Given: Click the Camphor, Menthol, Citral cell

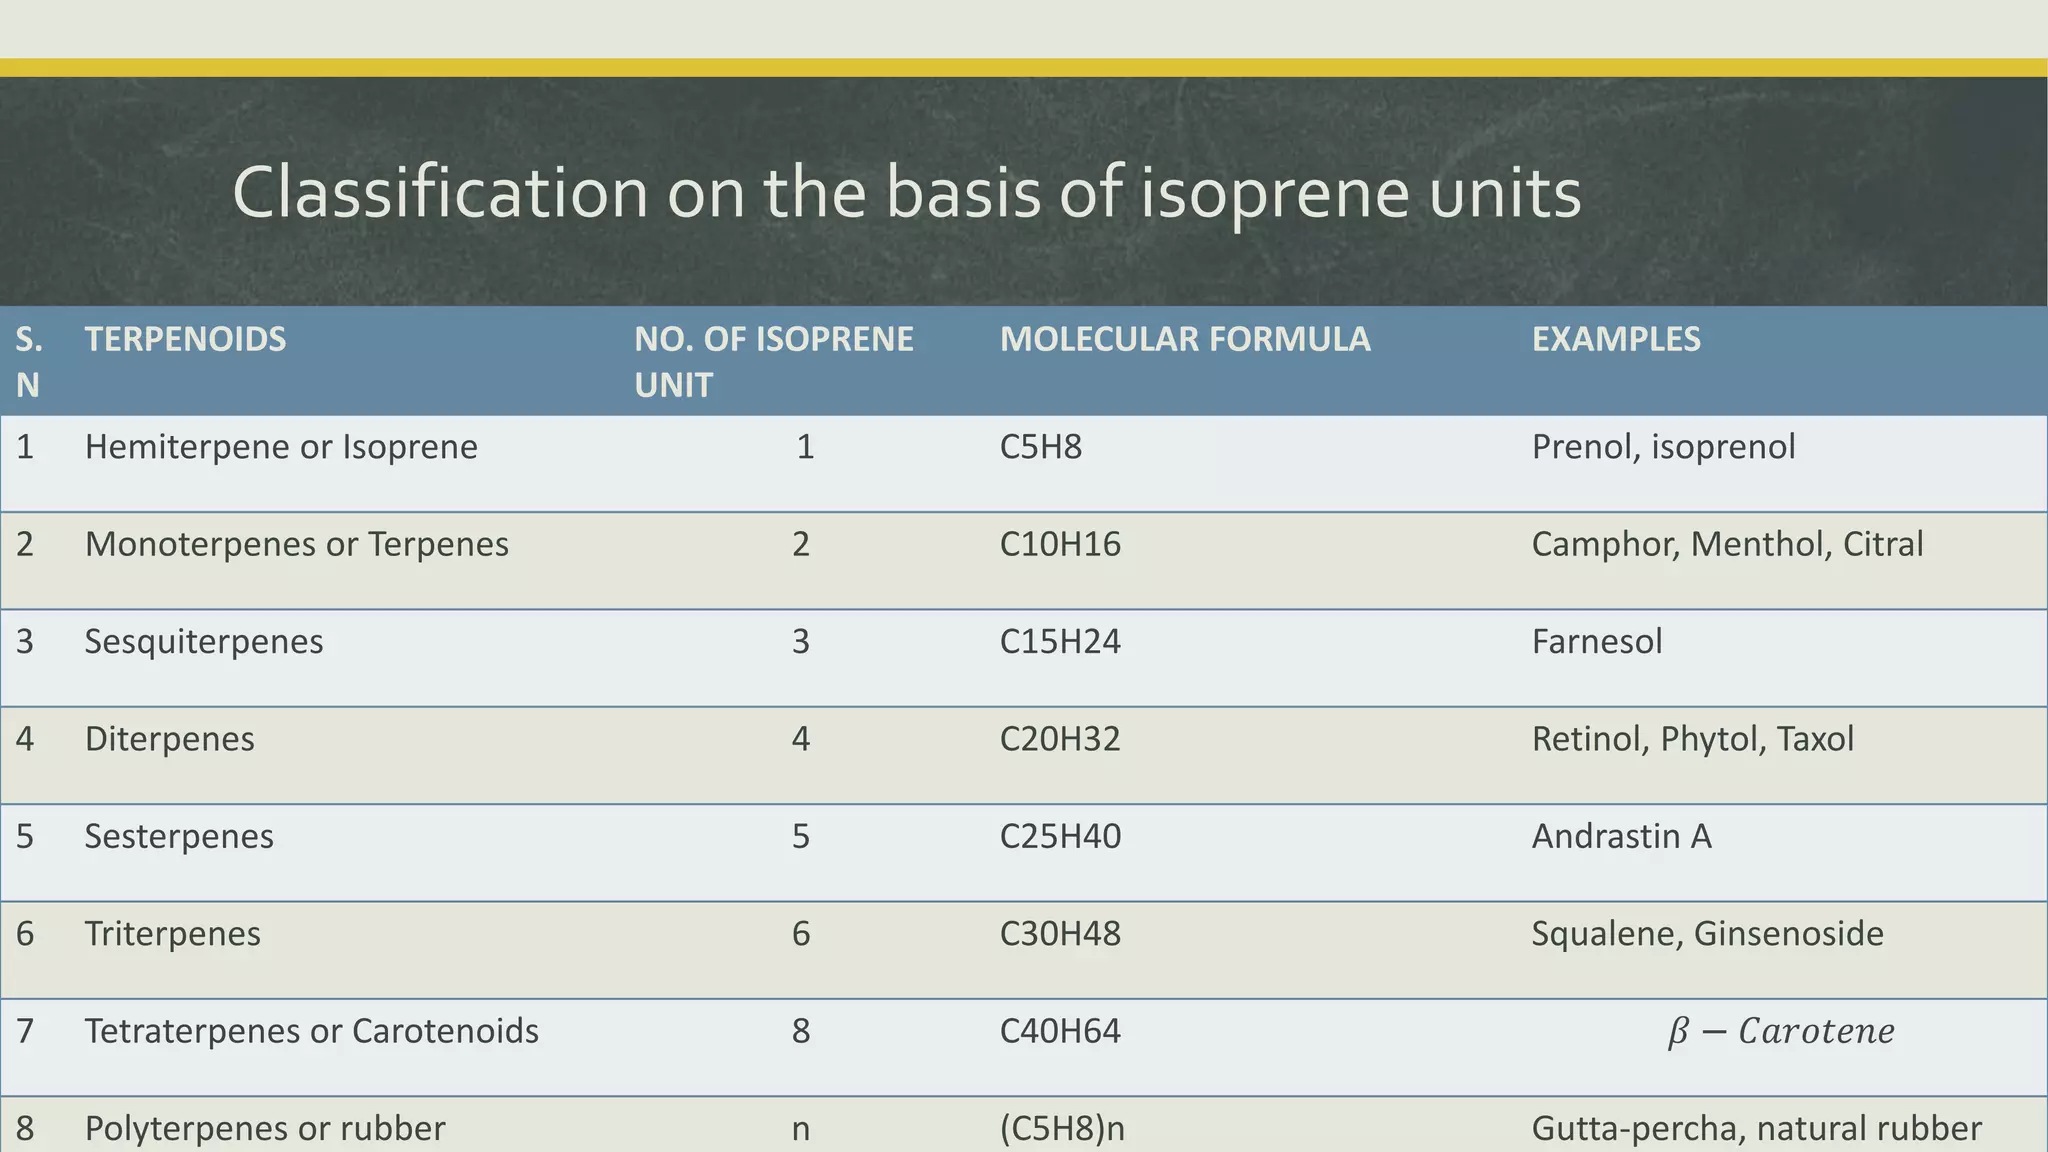Looking at the screenshot, I should click(1727, 544).
